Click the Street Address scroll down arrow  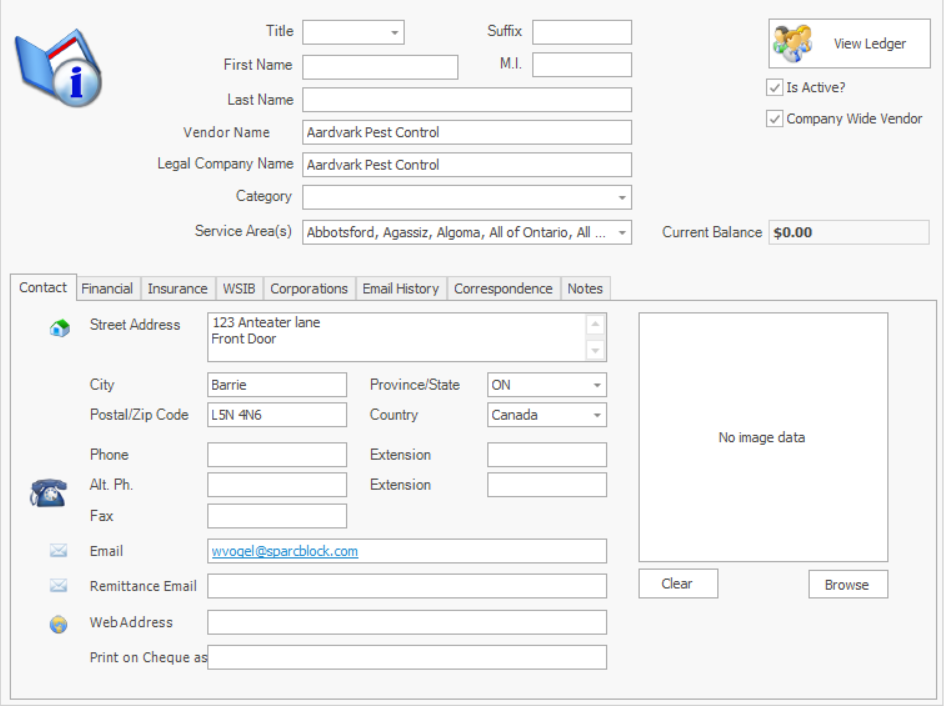[595, 350]
